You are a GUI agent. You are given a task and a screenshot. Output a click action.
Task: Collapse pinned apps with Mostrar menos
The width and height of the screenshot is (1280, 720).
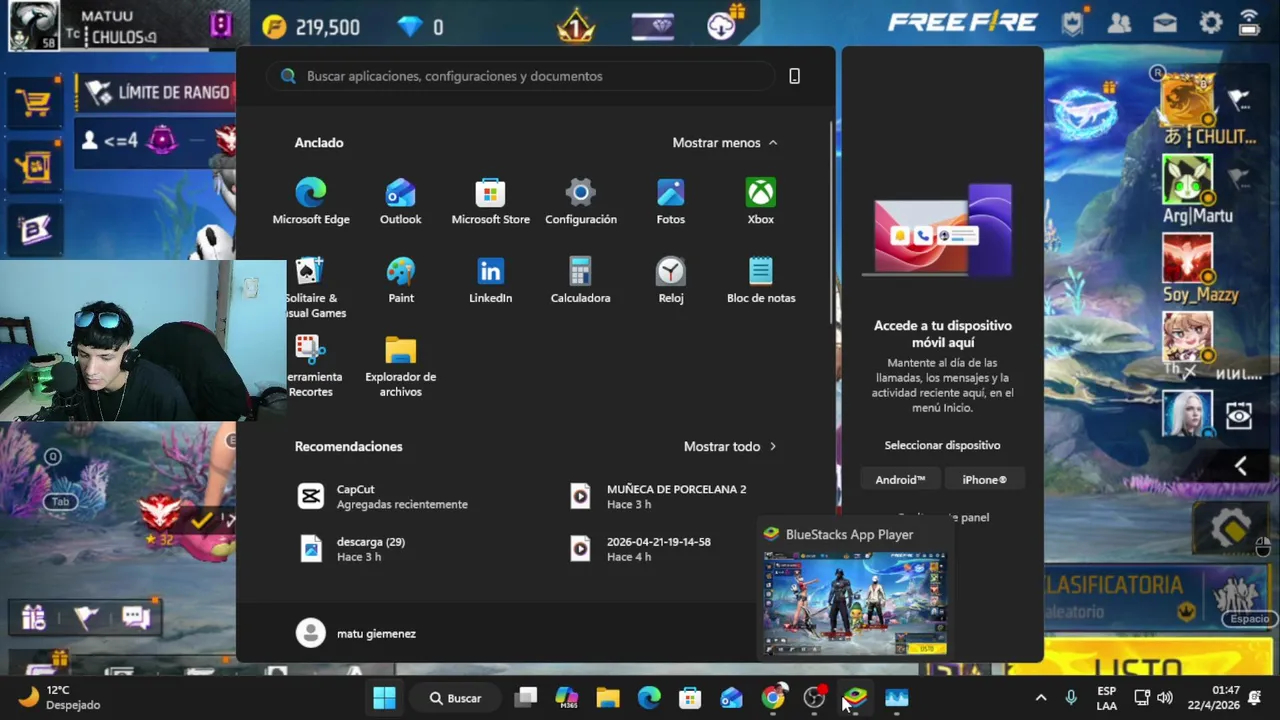pos(724,143)
